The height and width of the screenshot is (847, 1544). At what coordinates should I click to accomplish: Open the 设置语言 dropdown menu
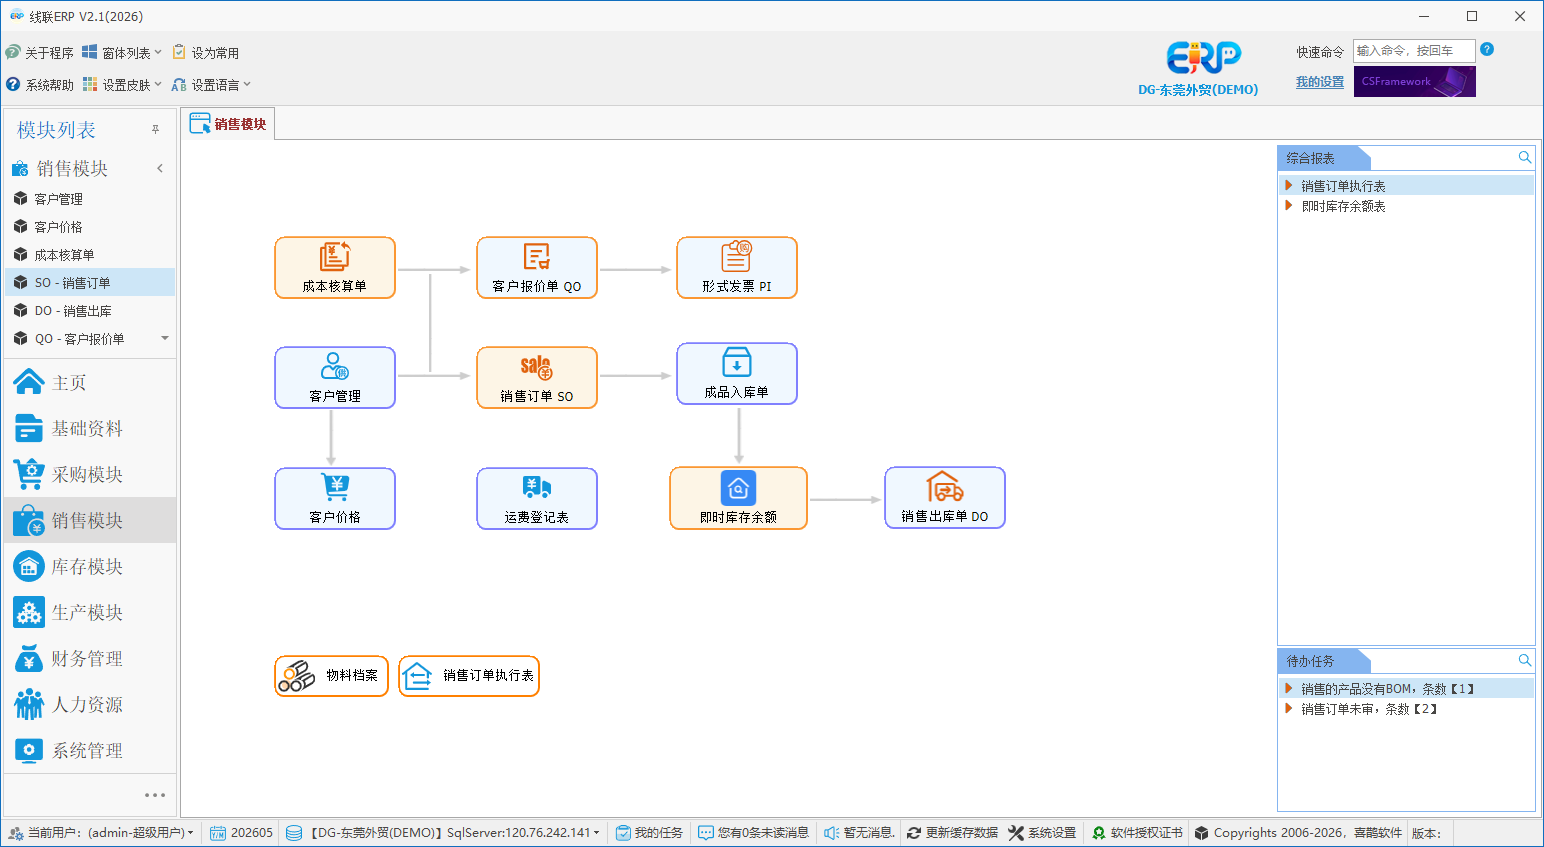[211, 84]
